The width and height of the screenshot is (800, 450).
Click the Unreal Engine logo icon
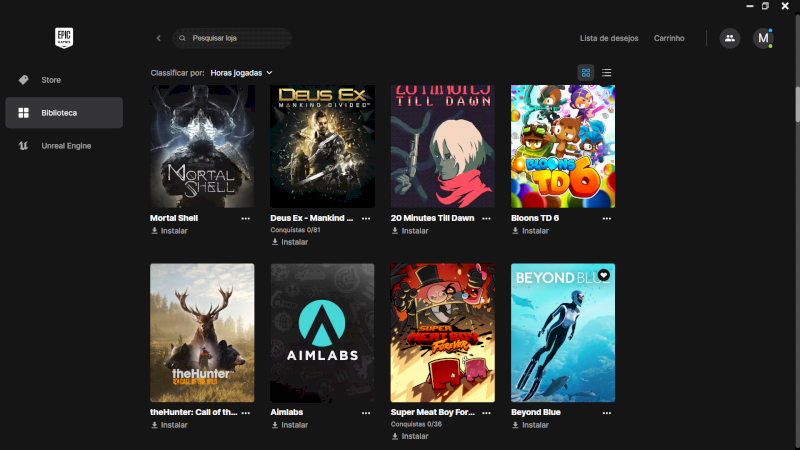click(23, 146)
